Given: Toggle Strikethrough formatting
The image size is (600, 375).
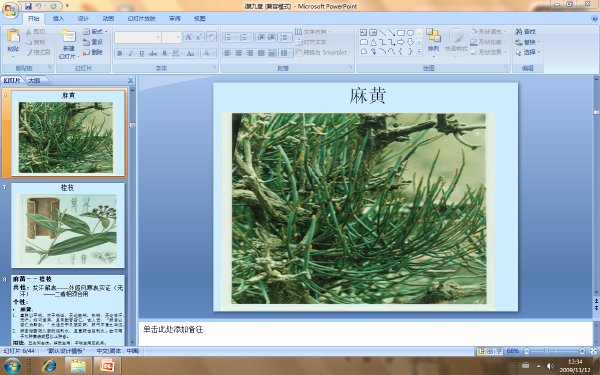Looking at the screenshot, I should pyautogui.click(x=153, y=54).
